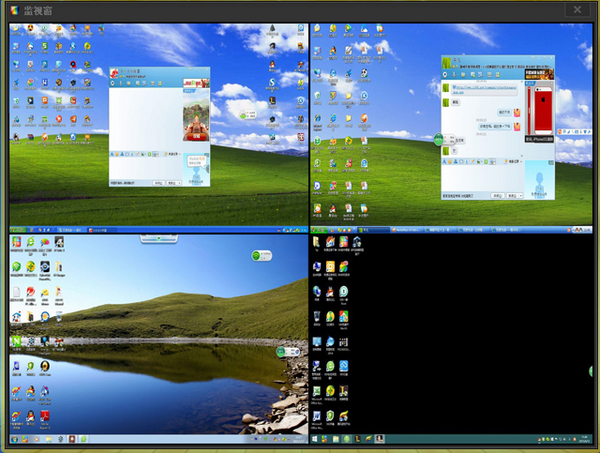Open Adobe Reader icon on Windows 7 desktop
Image resolution: width=600 pixels, height=453 pixels.
pyautogui.click(x=45, y=418)
